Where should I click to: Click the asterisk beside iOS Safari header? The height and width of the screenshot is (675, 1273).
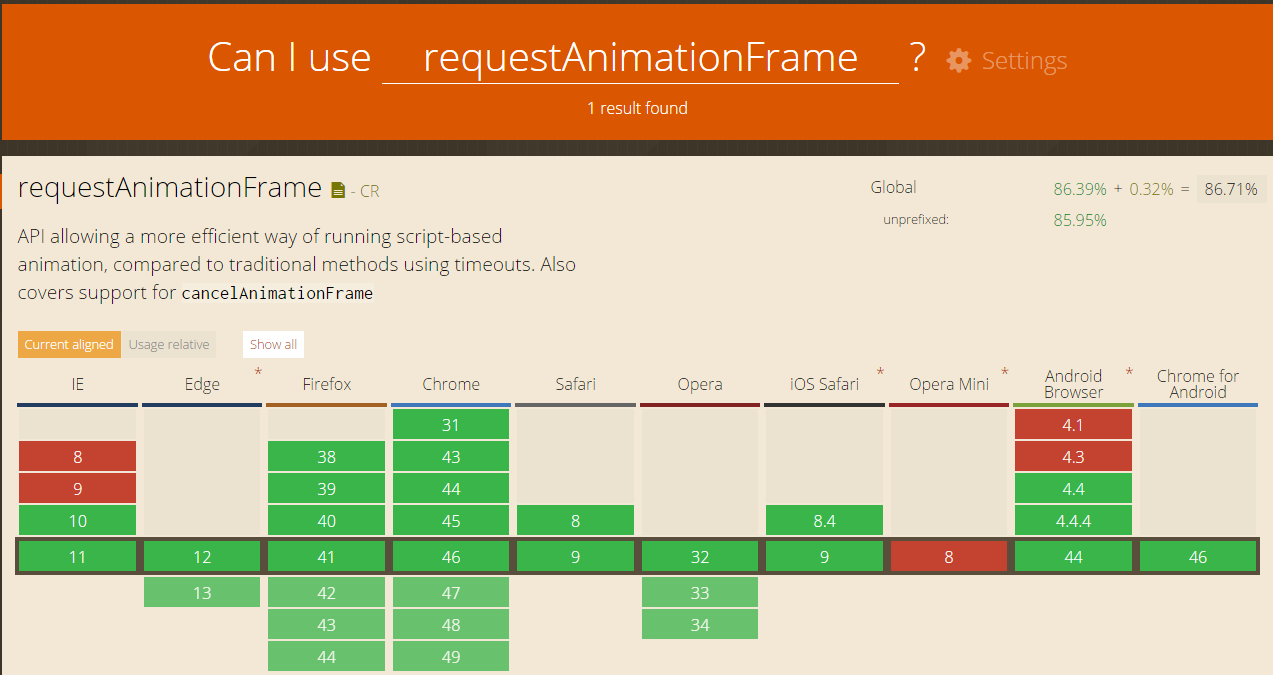879,371
